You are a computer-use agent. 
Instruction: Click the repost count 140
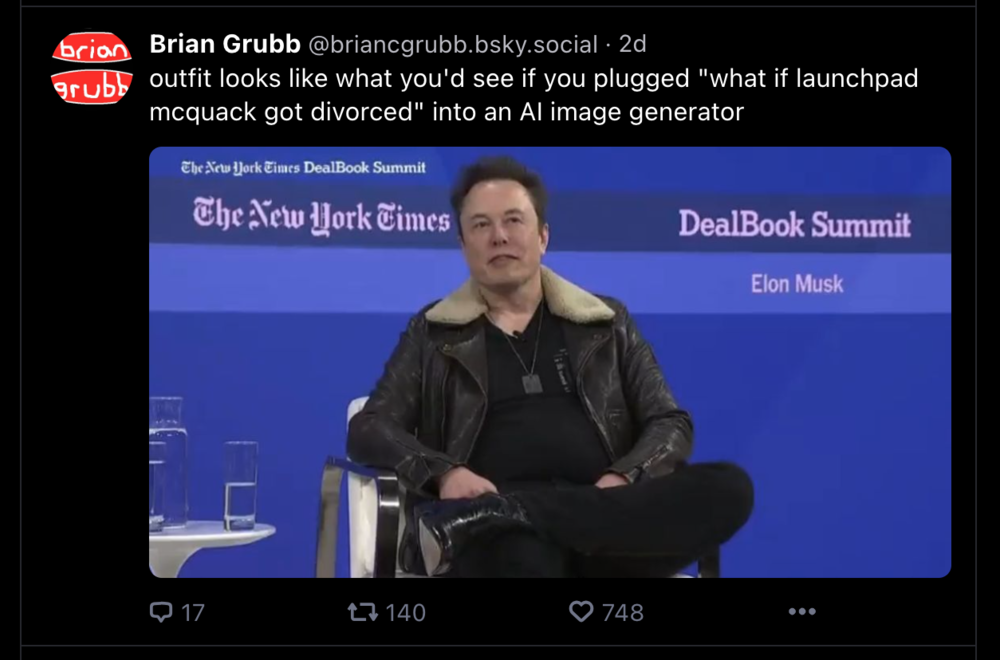(406, 613)
